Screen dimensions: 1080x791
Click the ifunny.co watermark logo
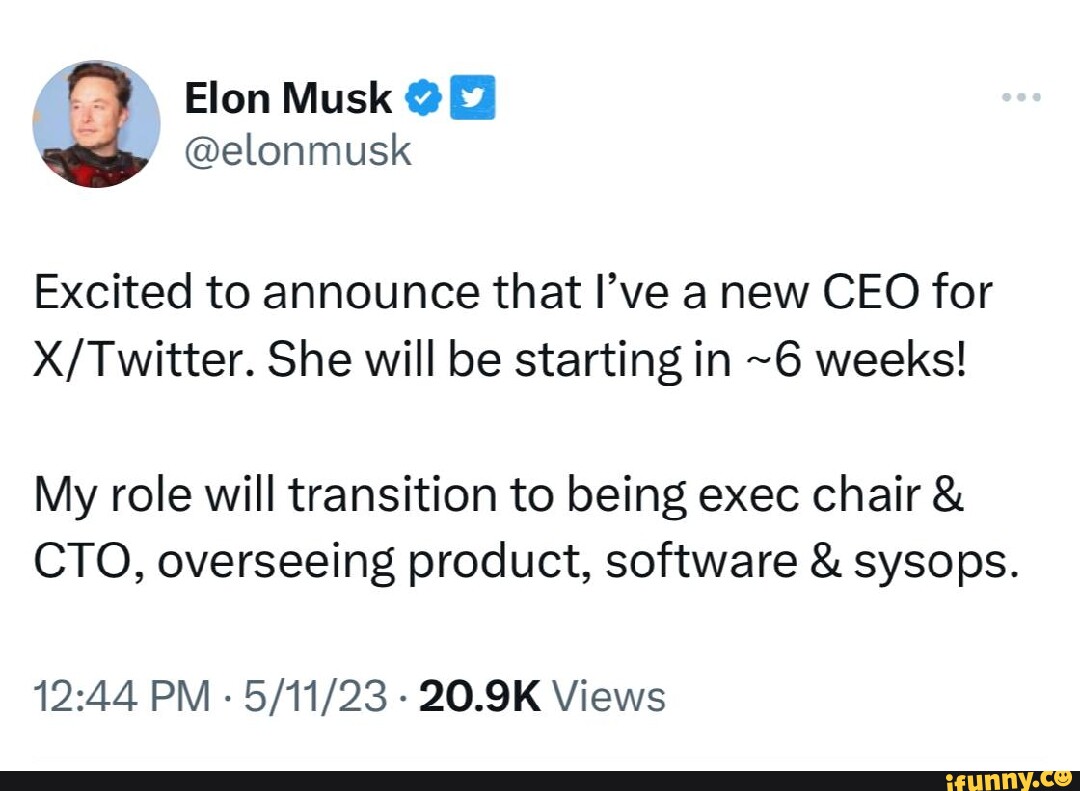pyautogui.click(x=1007, y=779)
